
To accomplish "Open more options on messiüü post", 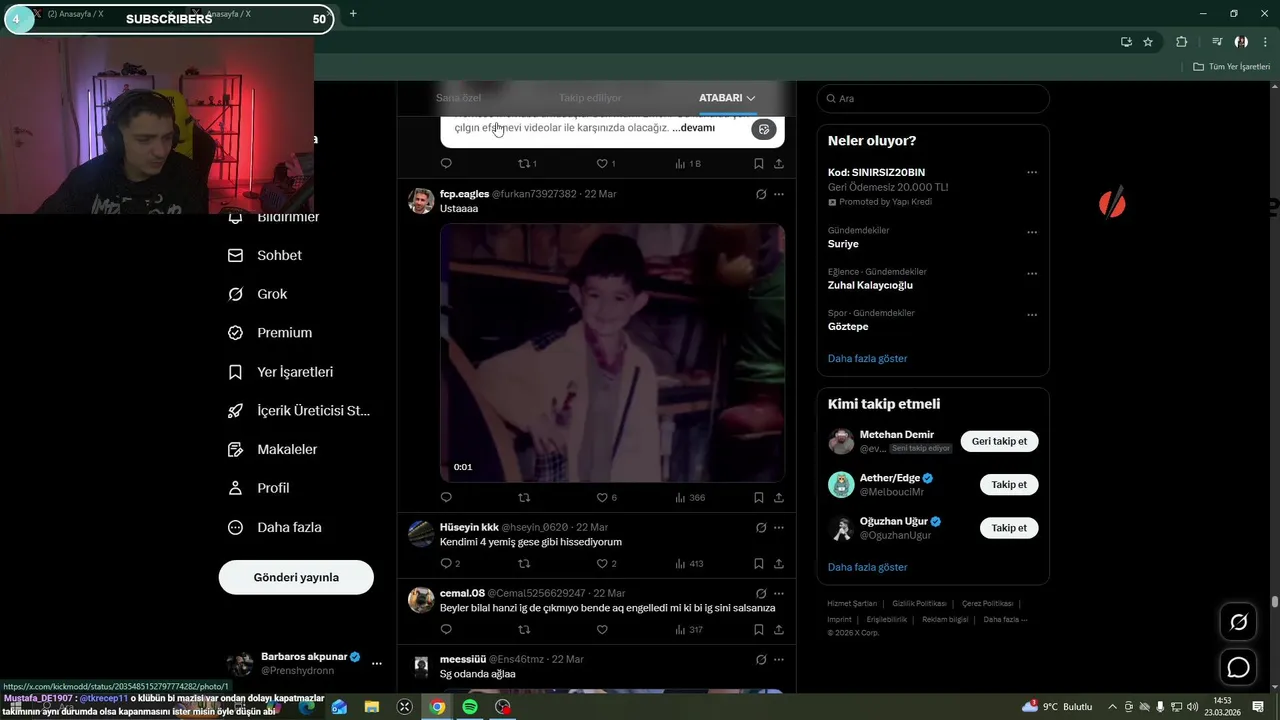I will (779, 659).
